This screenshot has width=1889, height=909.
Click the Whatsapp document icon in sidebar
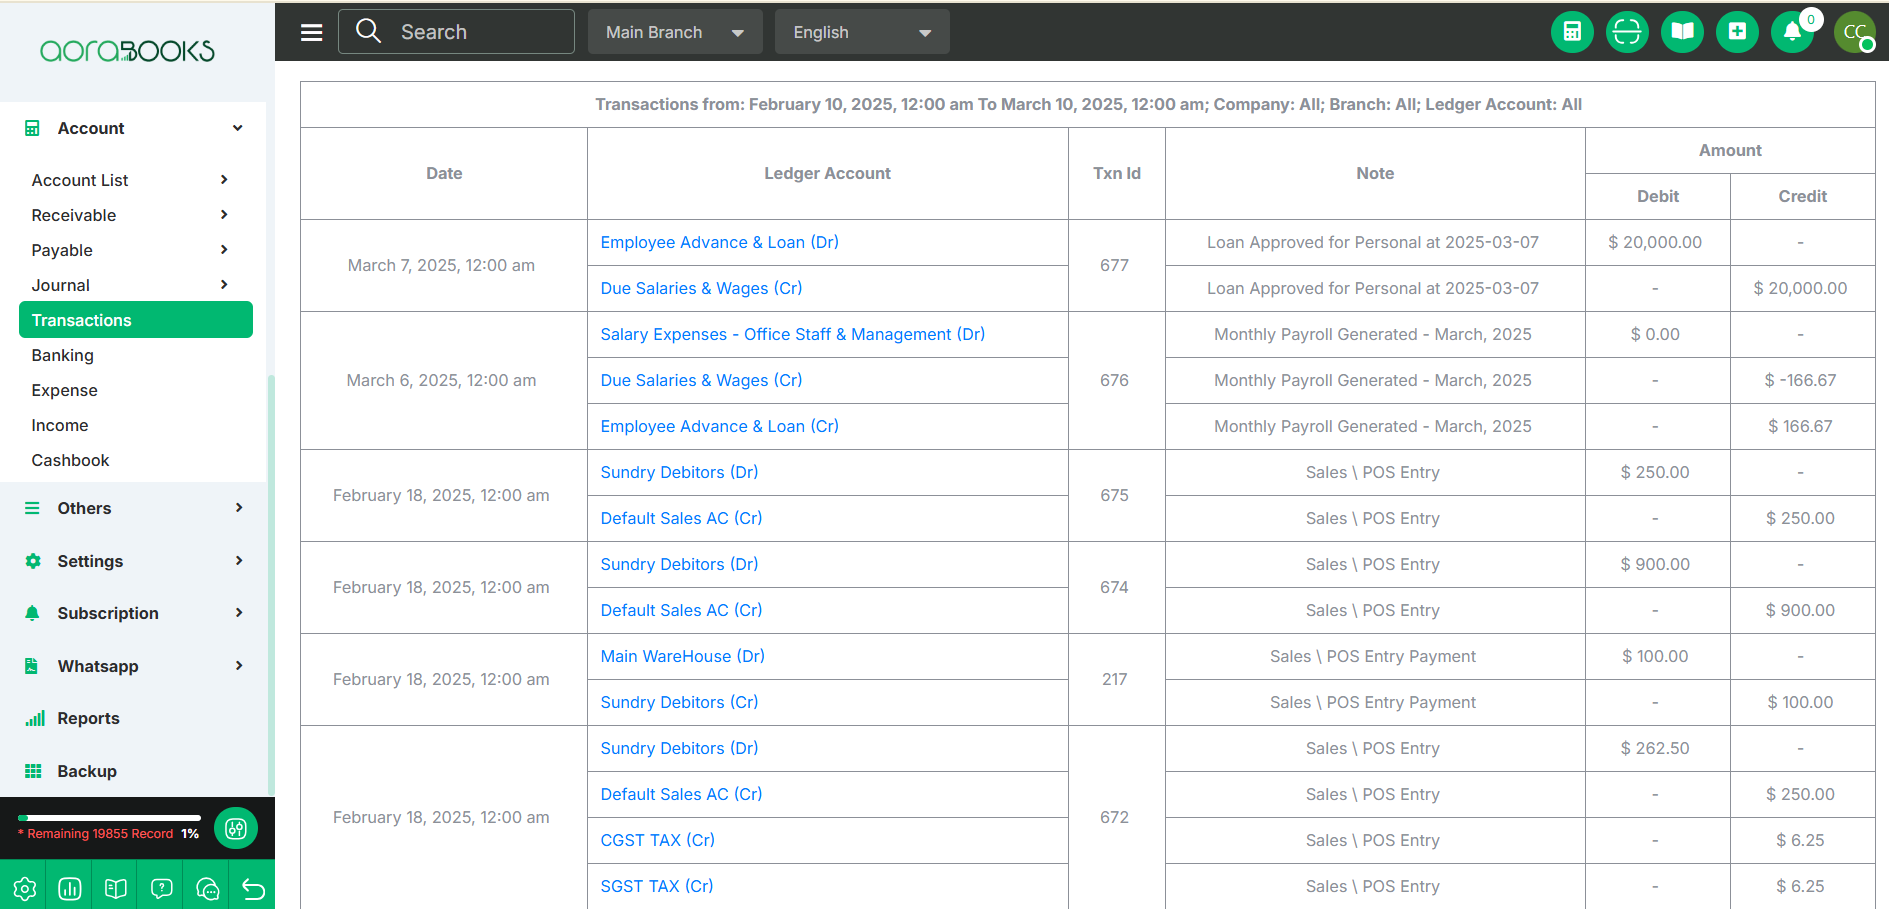pos(32,666)
